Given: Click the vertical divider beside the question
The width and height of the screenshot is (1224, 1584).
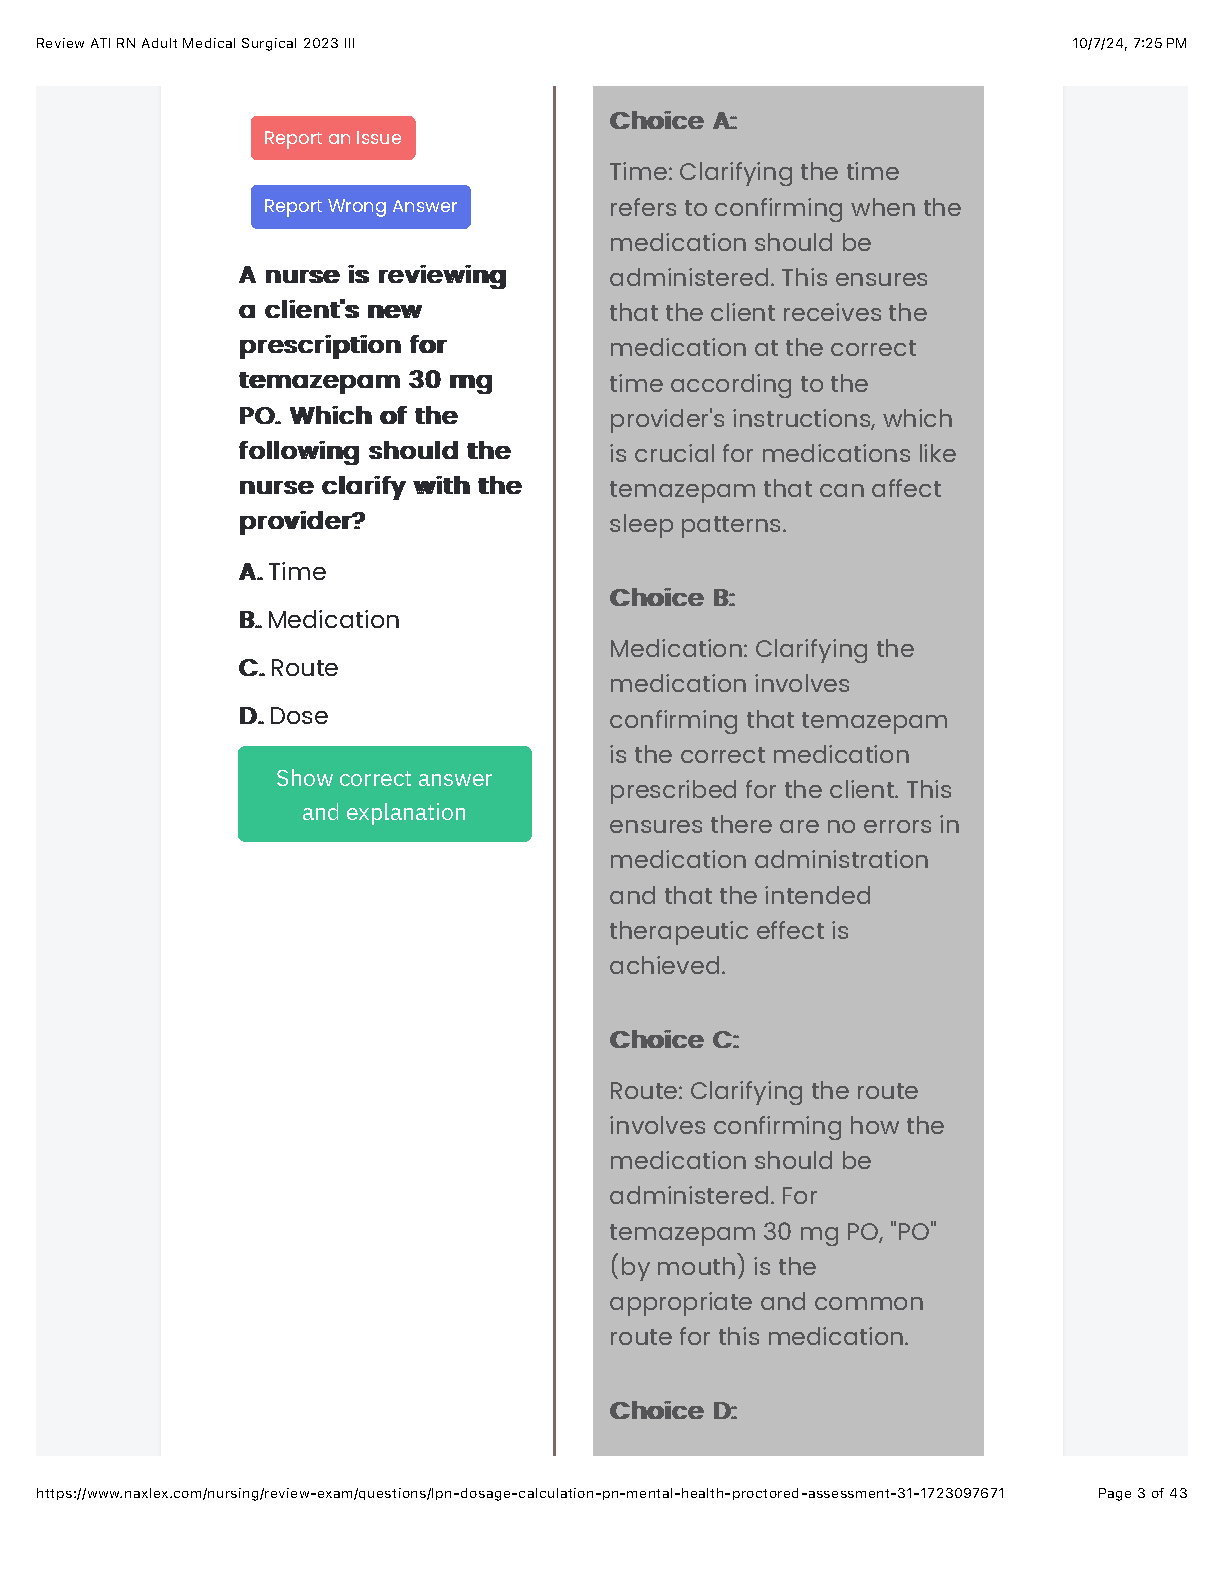Looking at the screenshot, I should (x=554, y=770).
